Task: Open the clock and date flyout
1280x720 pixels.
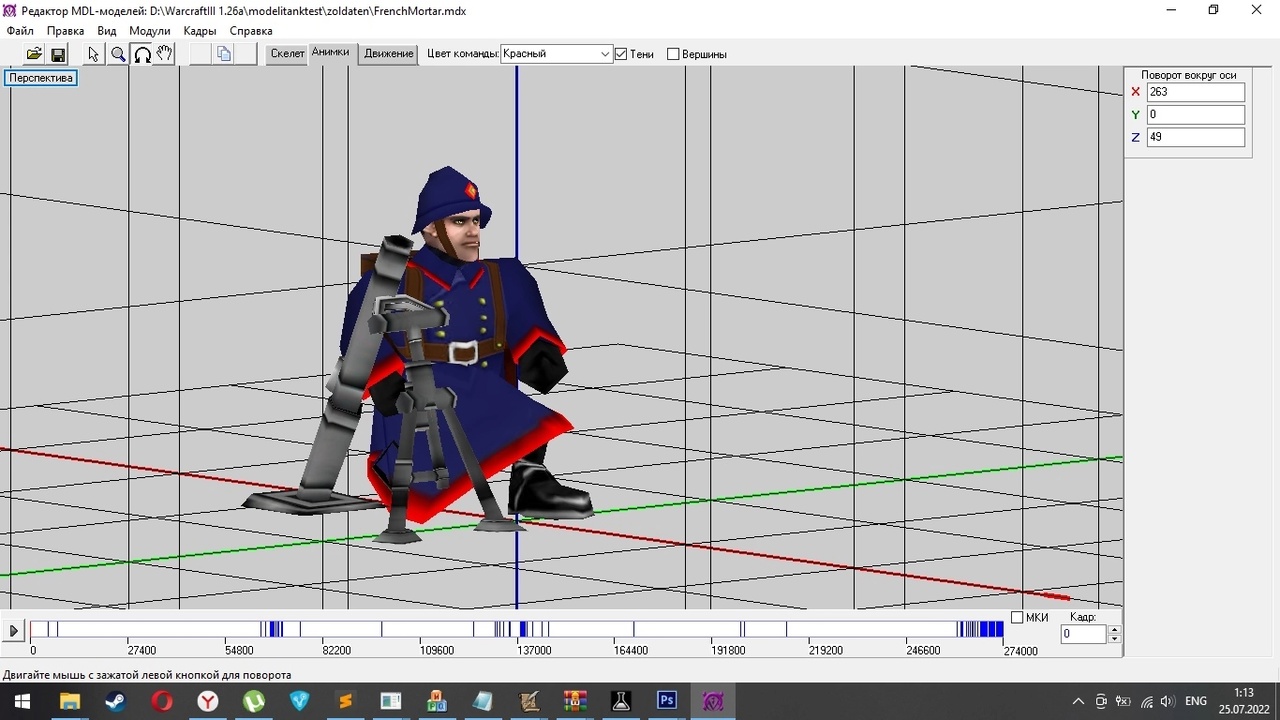Action: click(x=1244, y=701)
